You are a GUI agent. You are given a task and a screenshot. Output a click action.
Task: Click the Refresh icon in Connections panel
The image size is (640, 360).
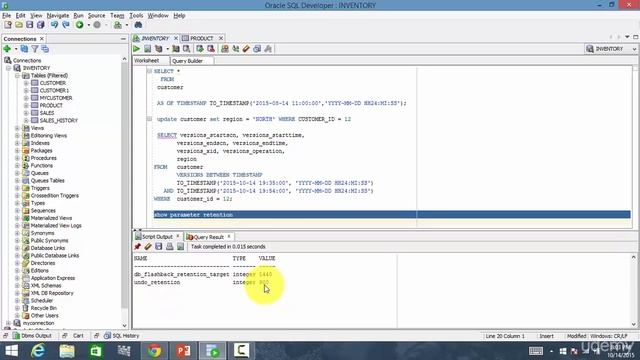pos(24,49)
